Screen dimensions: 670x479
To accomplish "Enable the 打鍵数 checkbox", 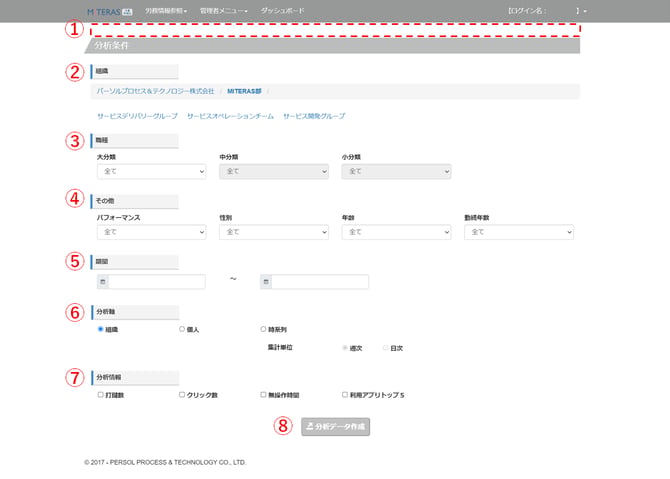I will 101,395.
